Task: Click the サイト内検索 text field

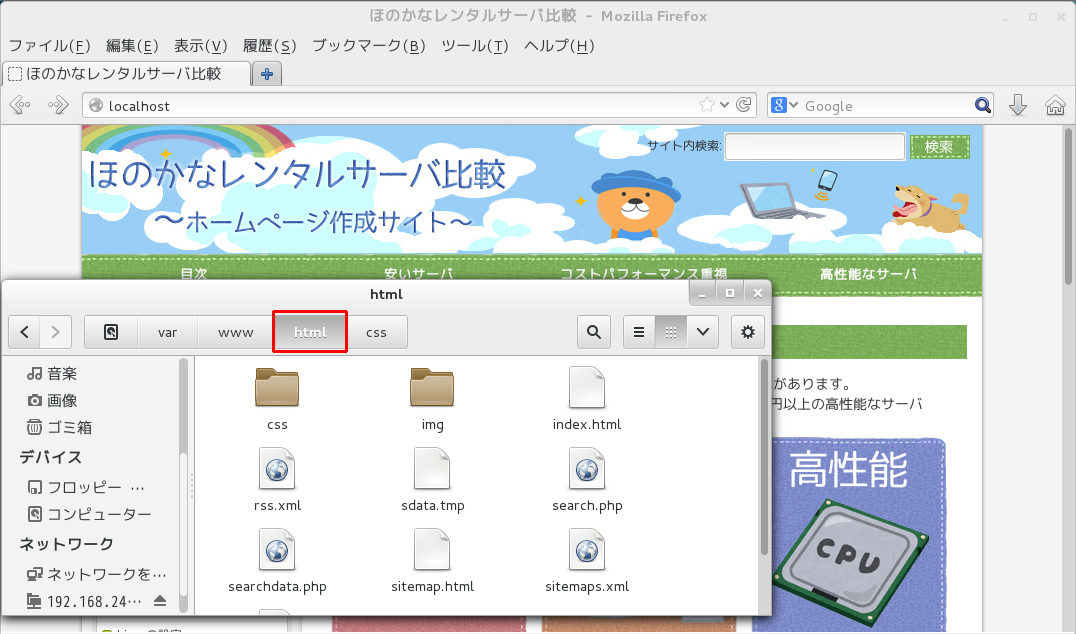Action: pos(814,147)
